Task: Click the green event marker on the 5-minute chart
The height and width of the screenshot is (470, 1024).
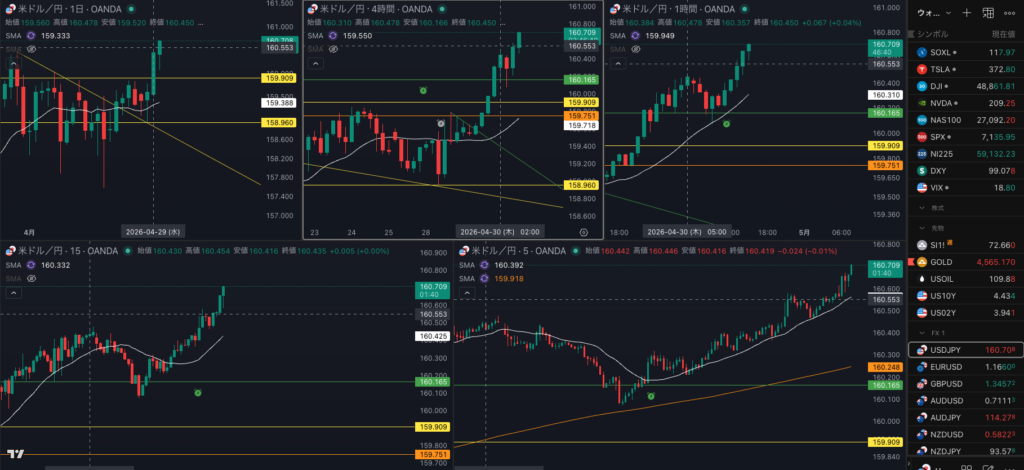Action: pyautogui.click(x=651, y=397)
